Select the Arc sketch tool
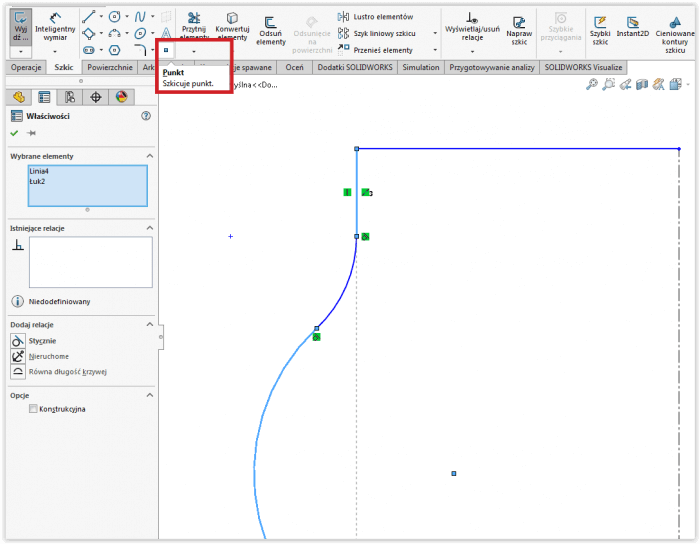Screen dimensions: 700x544 115,33
